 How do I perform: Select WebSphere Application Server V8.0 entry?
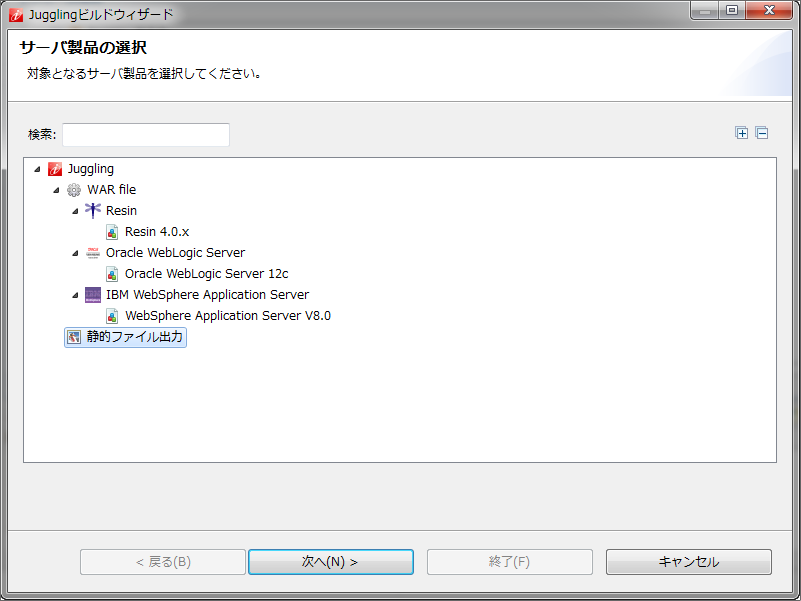(228, 316)
